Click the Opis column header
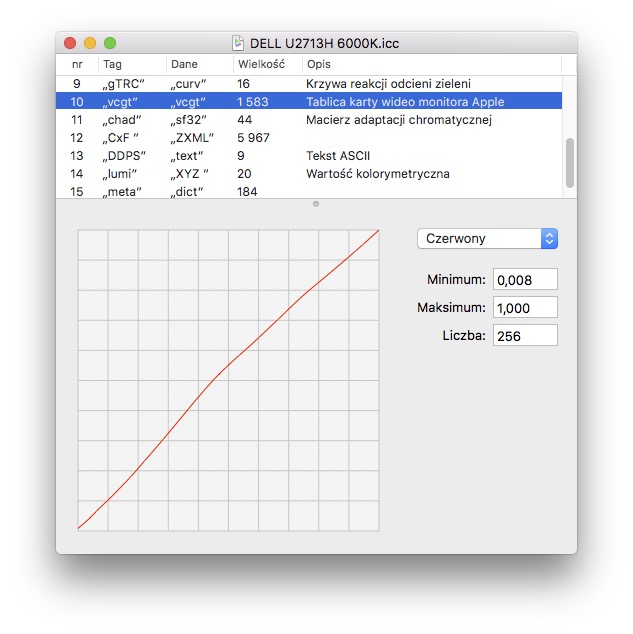Screen dimensions: 633x634 coord(432,64)
